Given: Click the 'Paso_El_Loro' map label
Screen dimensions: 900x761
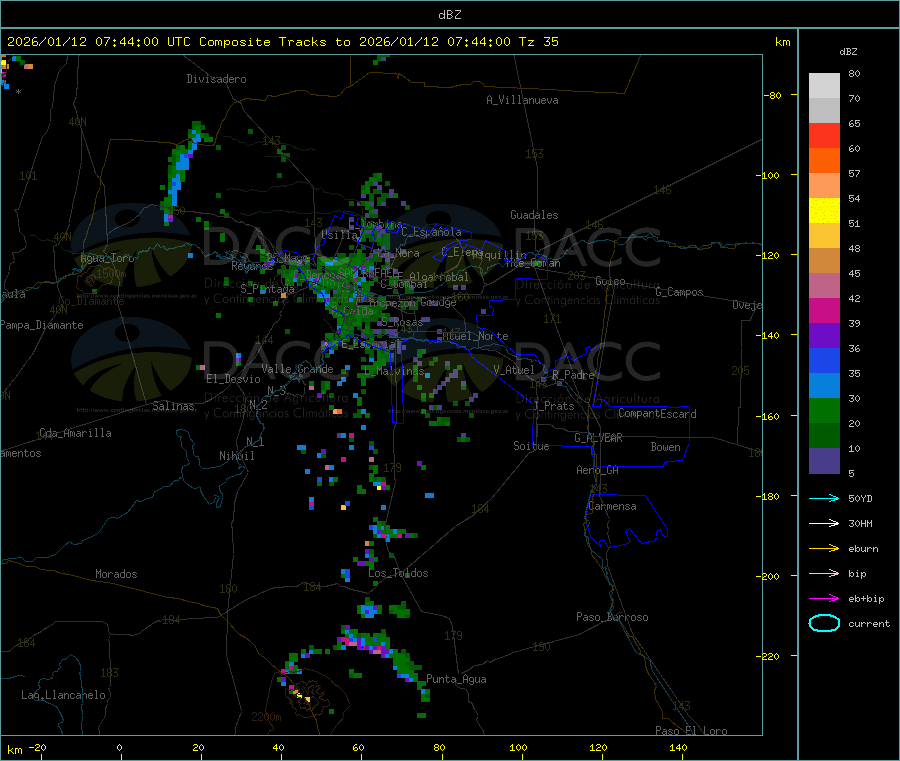Looking at the screenshot, I should 692,731.
